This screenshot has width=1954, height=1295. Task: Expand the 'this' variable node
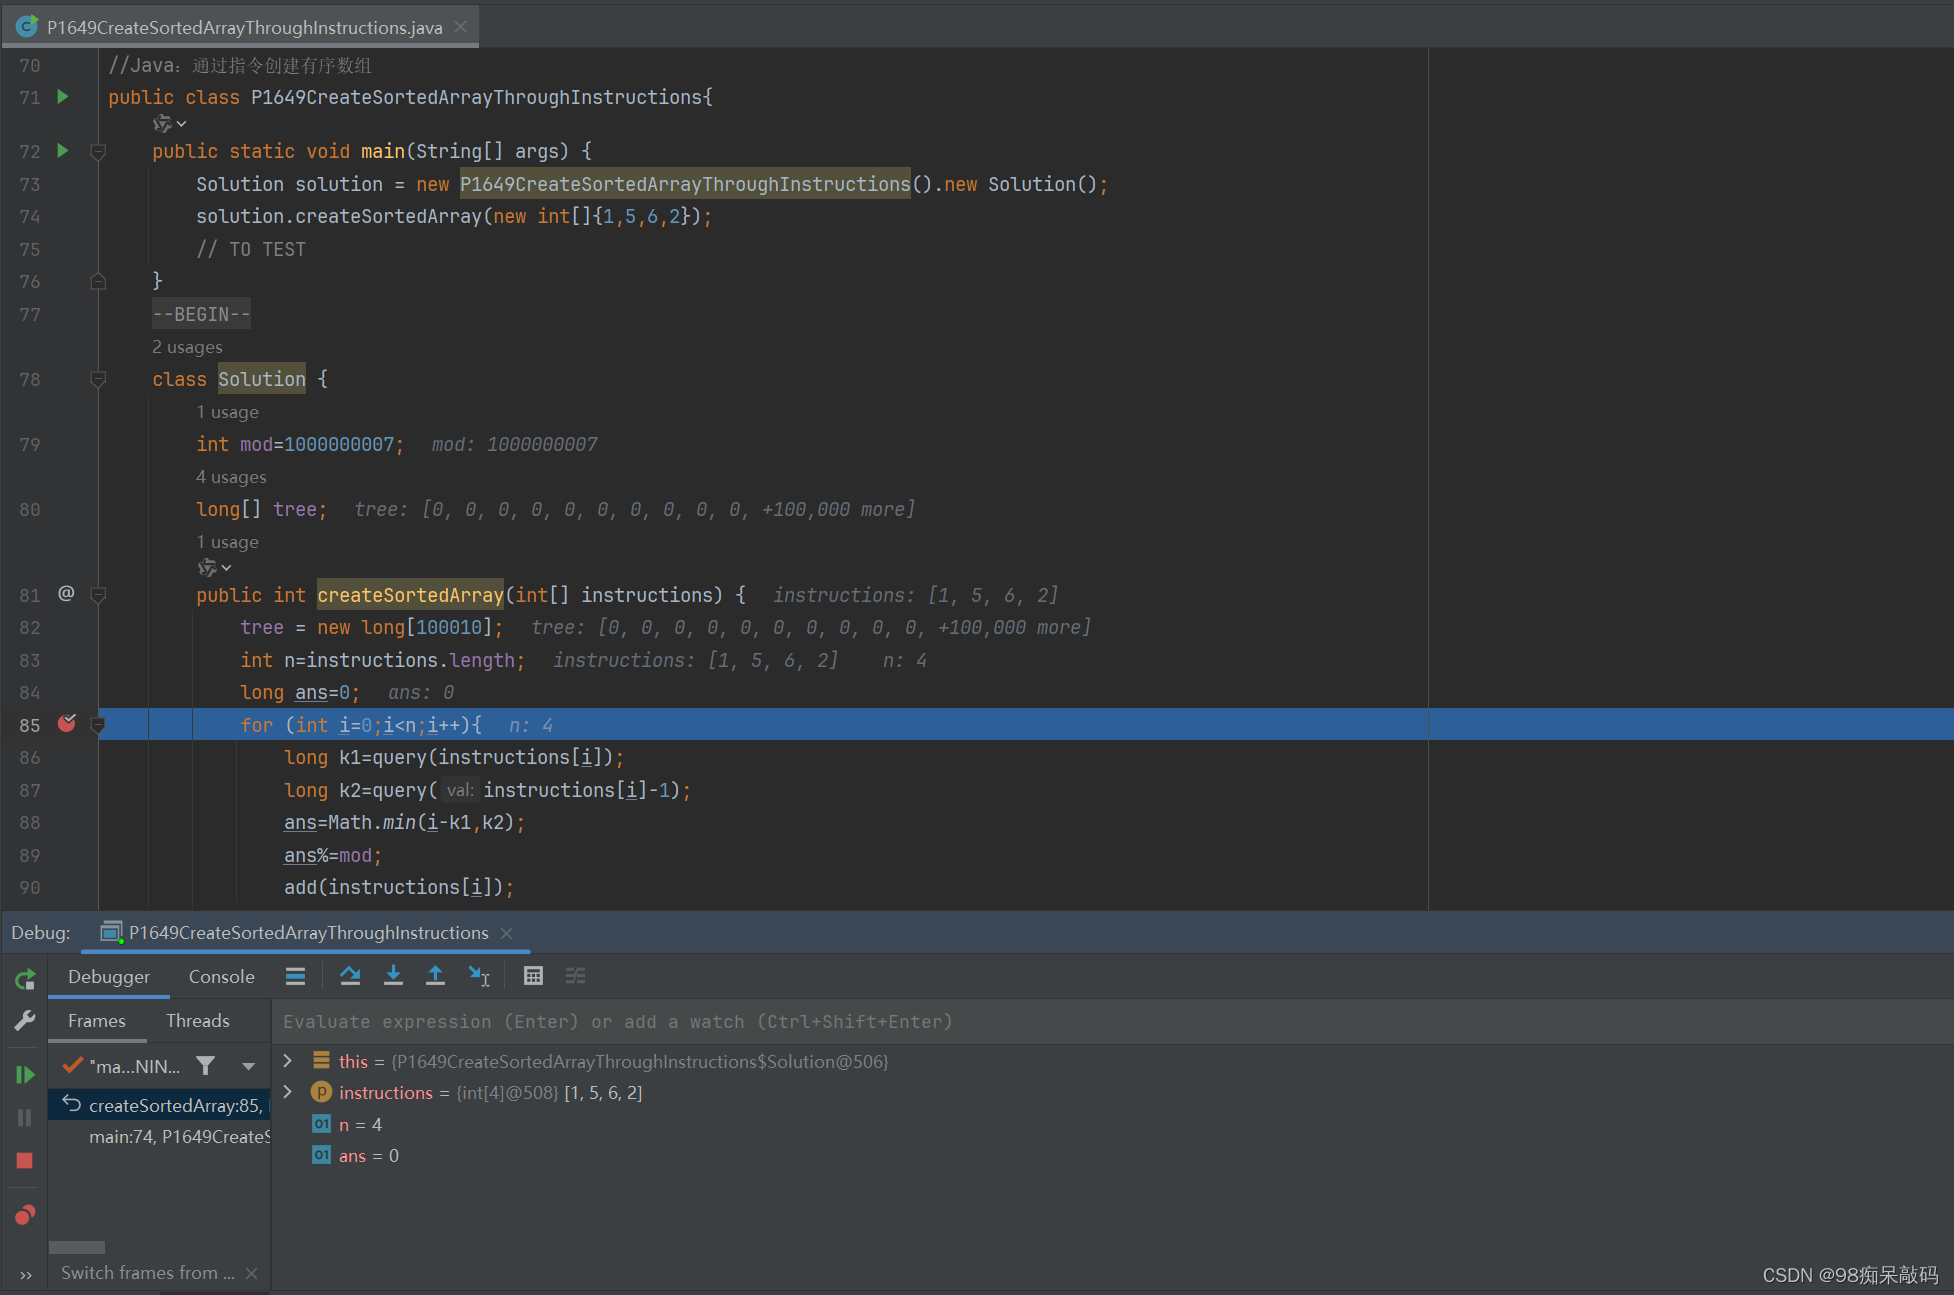point(288,1061)
